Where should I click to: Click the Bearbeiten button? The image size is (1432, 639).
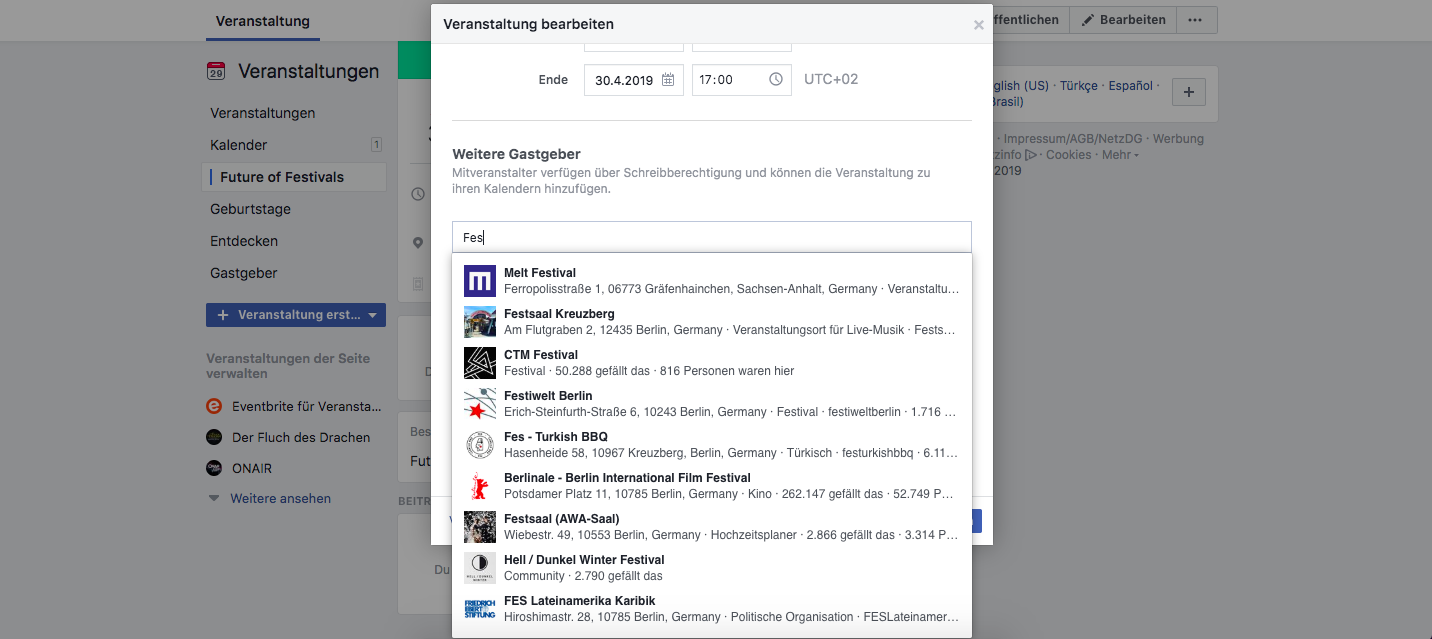click(x=1123, y=20)
